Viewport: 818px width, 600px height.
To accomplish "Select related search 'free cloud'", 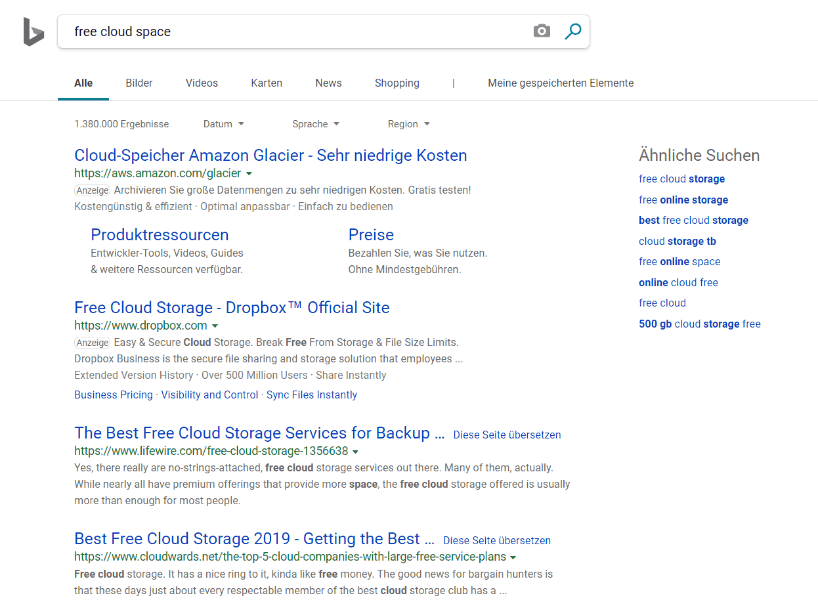I will tap(662, 303).
